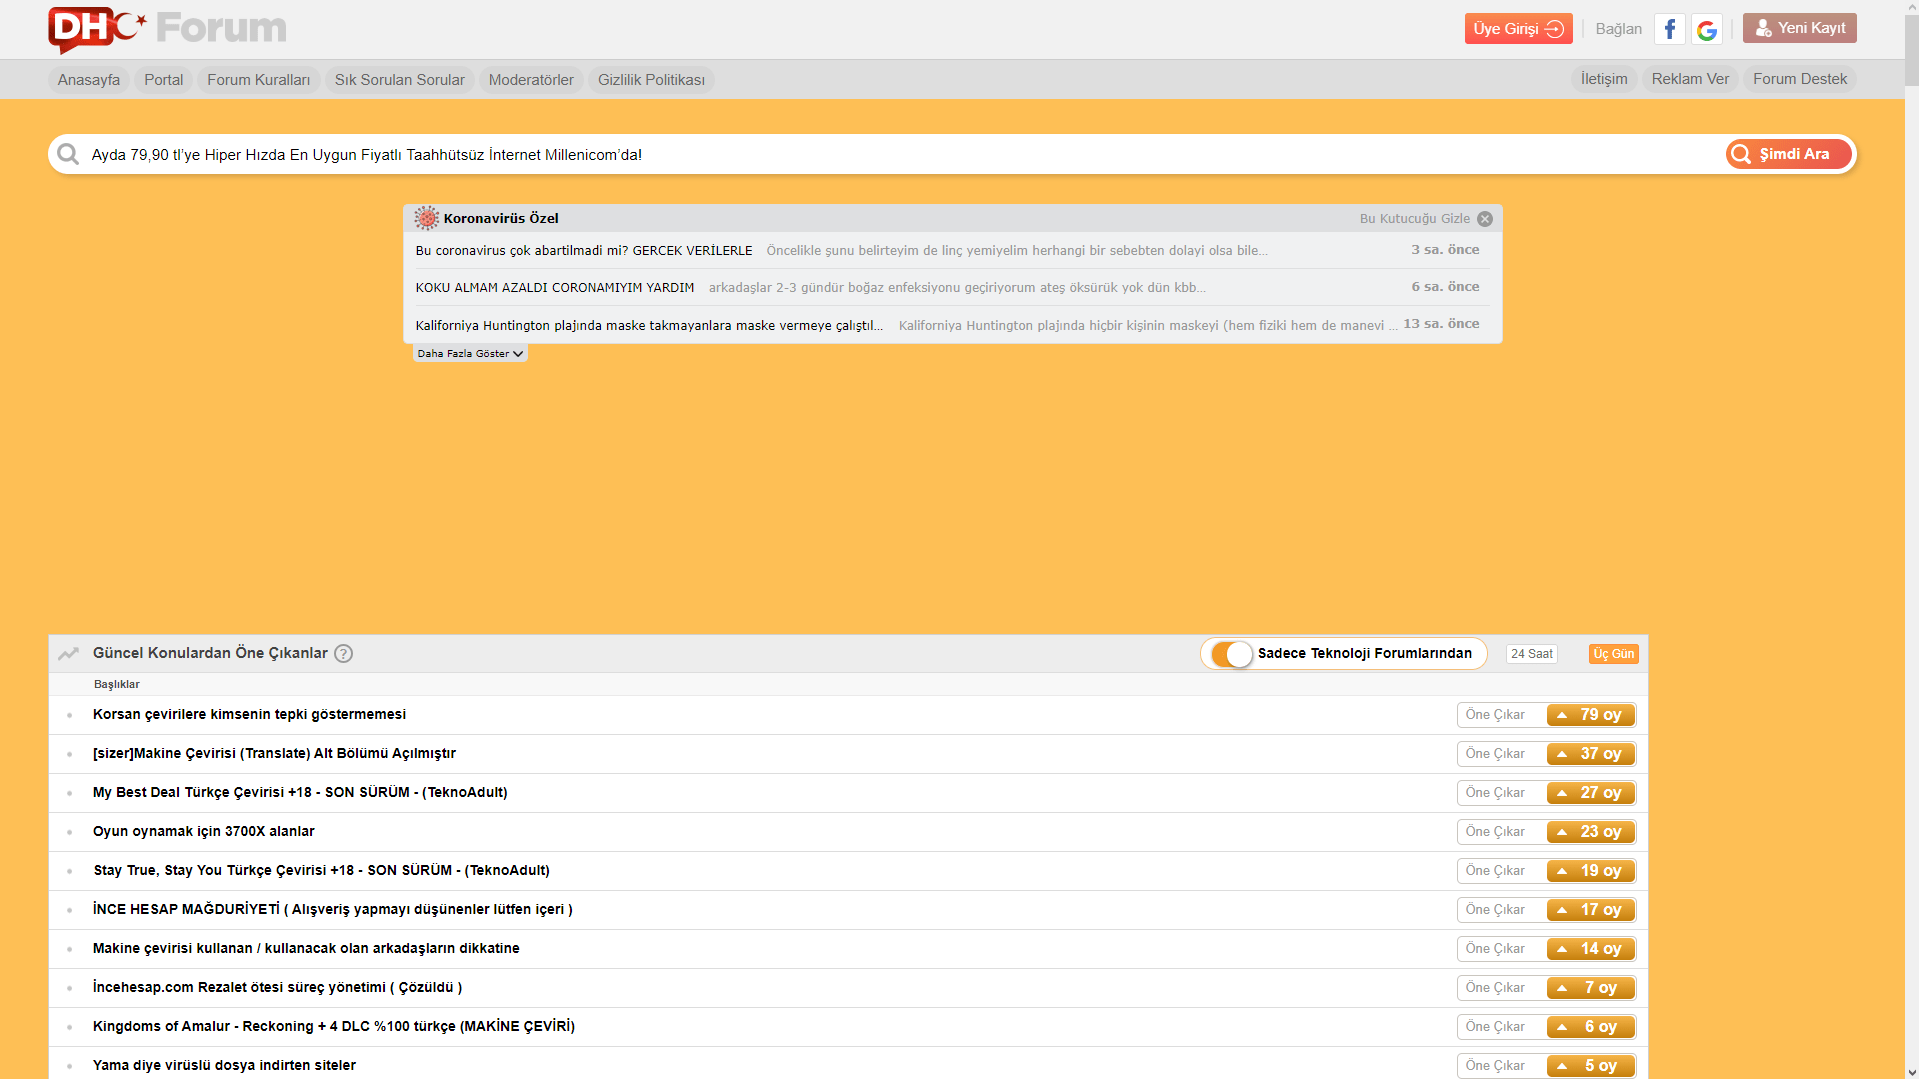Viewport: 1919px width, 1079px height.
Task: Upvote the 23 oy 3700X topic
Action: 1590,832
